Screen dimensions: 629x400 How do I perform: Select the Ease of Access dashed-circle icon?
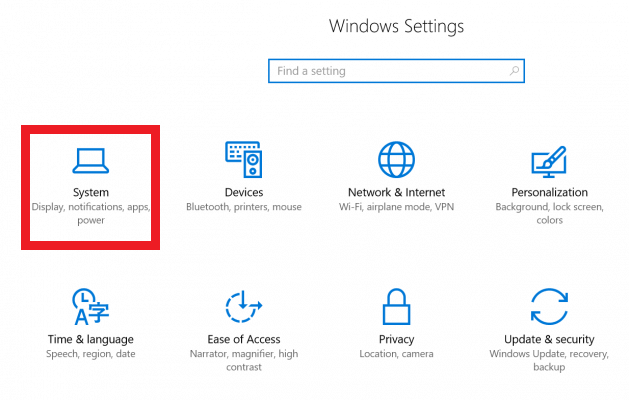pos(244,307)
